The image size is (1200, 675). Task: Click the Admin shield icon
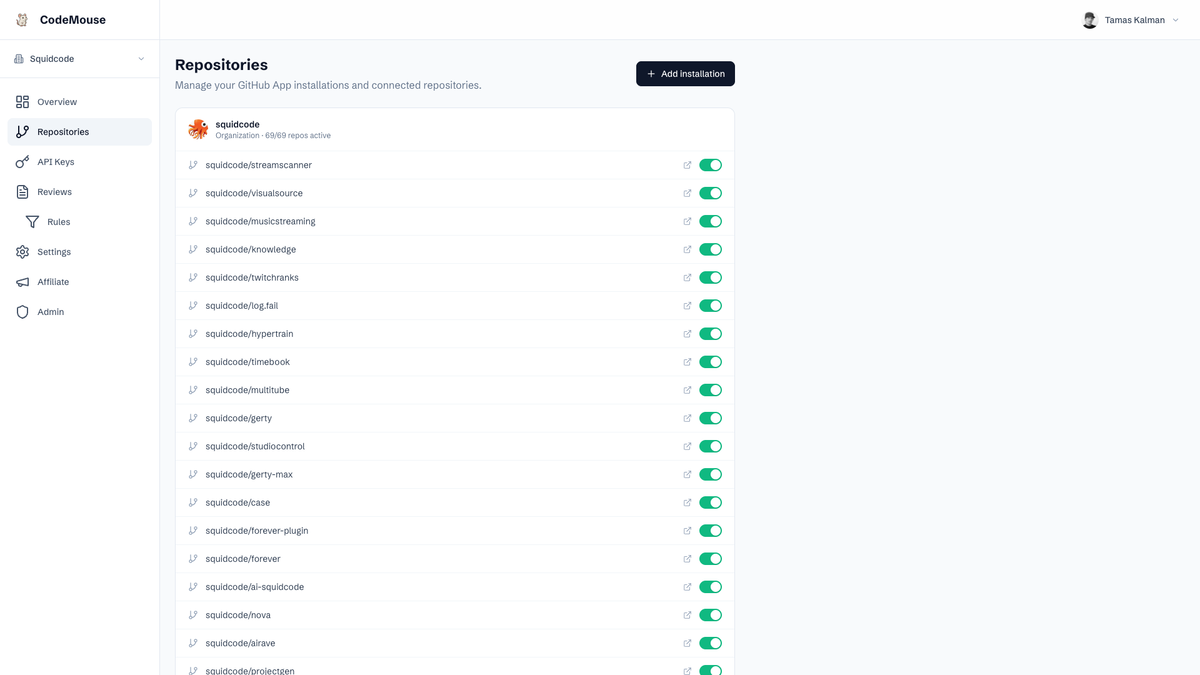coord(22,312)
